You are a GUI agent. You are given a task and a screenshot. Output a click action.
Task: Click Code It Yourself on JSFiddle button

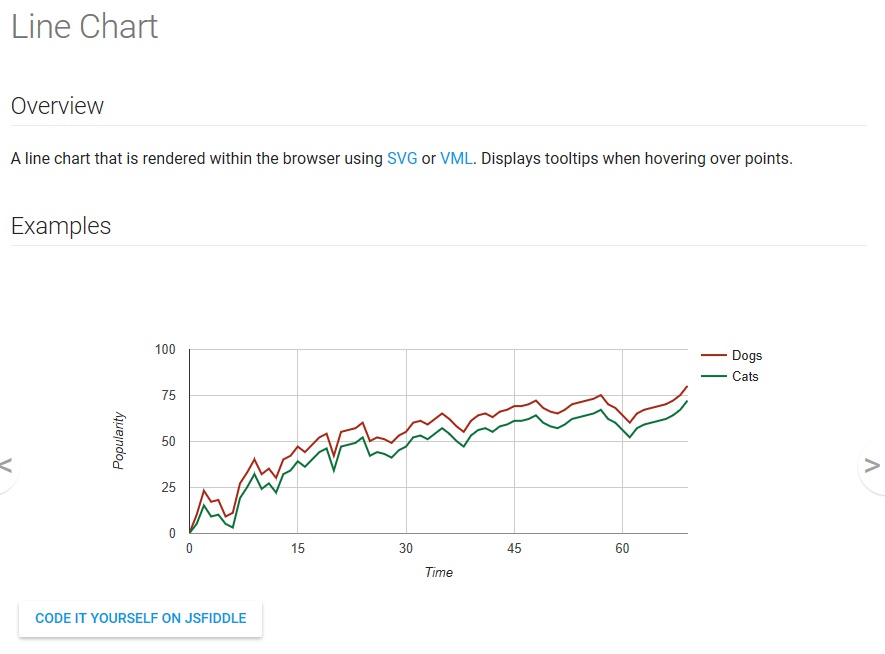tap(141, 618)
